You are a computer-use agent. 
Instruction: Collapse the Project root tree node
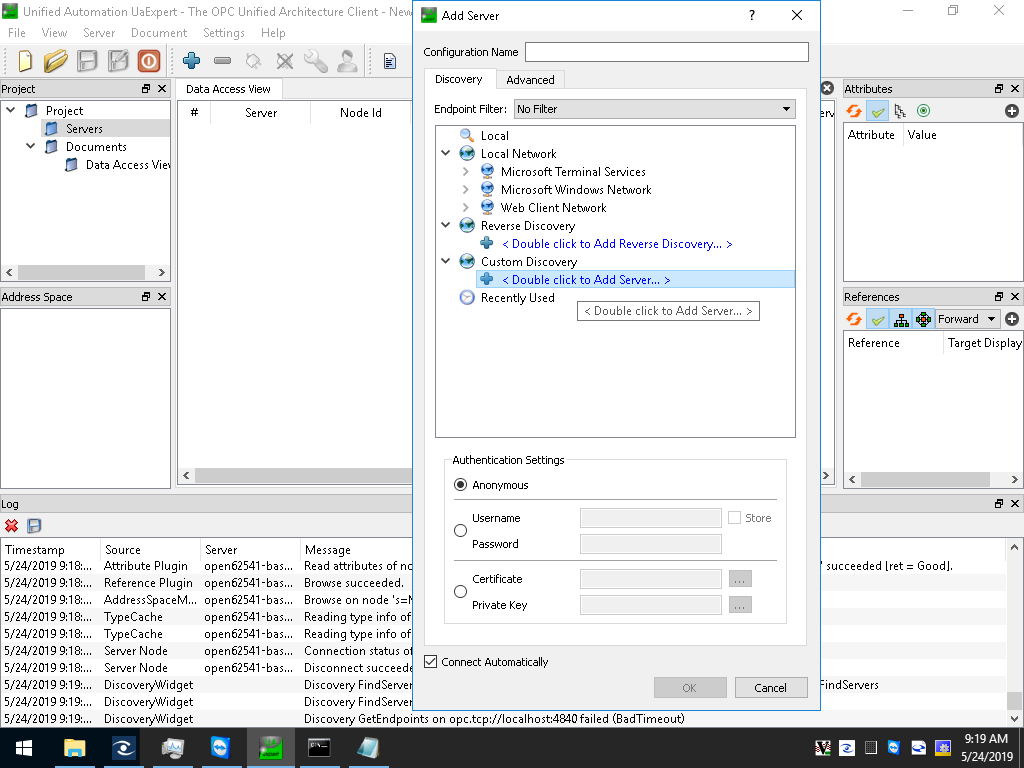tap(10, 110)
